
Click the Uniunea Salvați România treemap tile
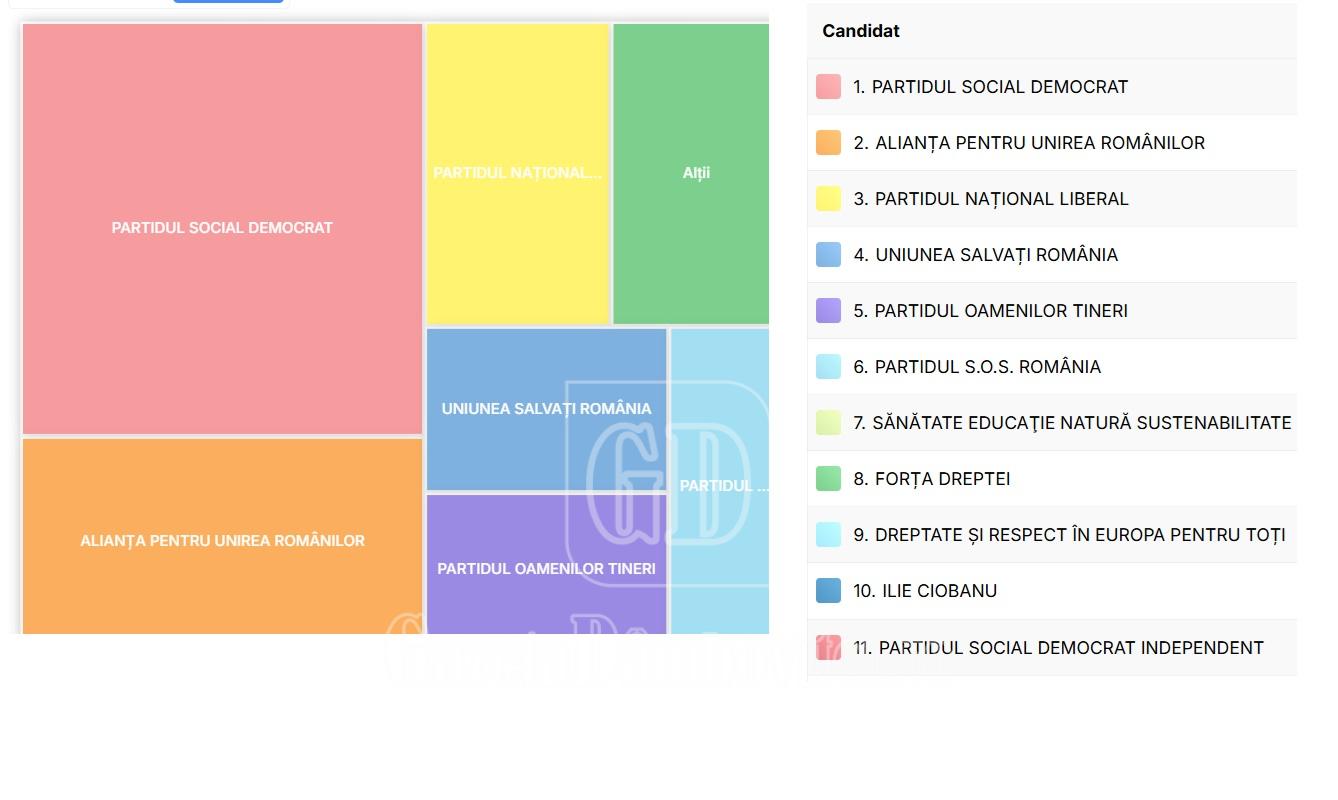click(546, 409)
